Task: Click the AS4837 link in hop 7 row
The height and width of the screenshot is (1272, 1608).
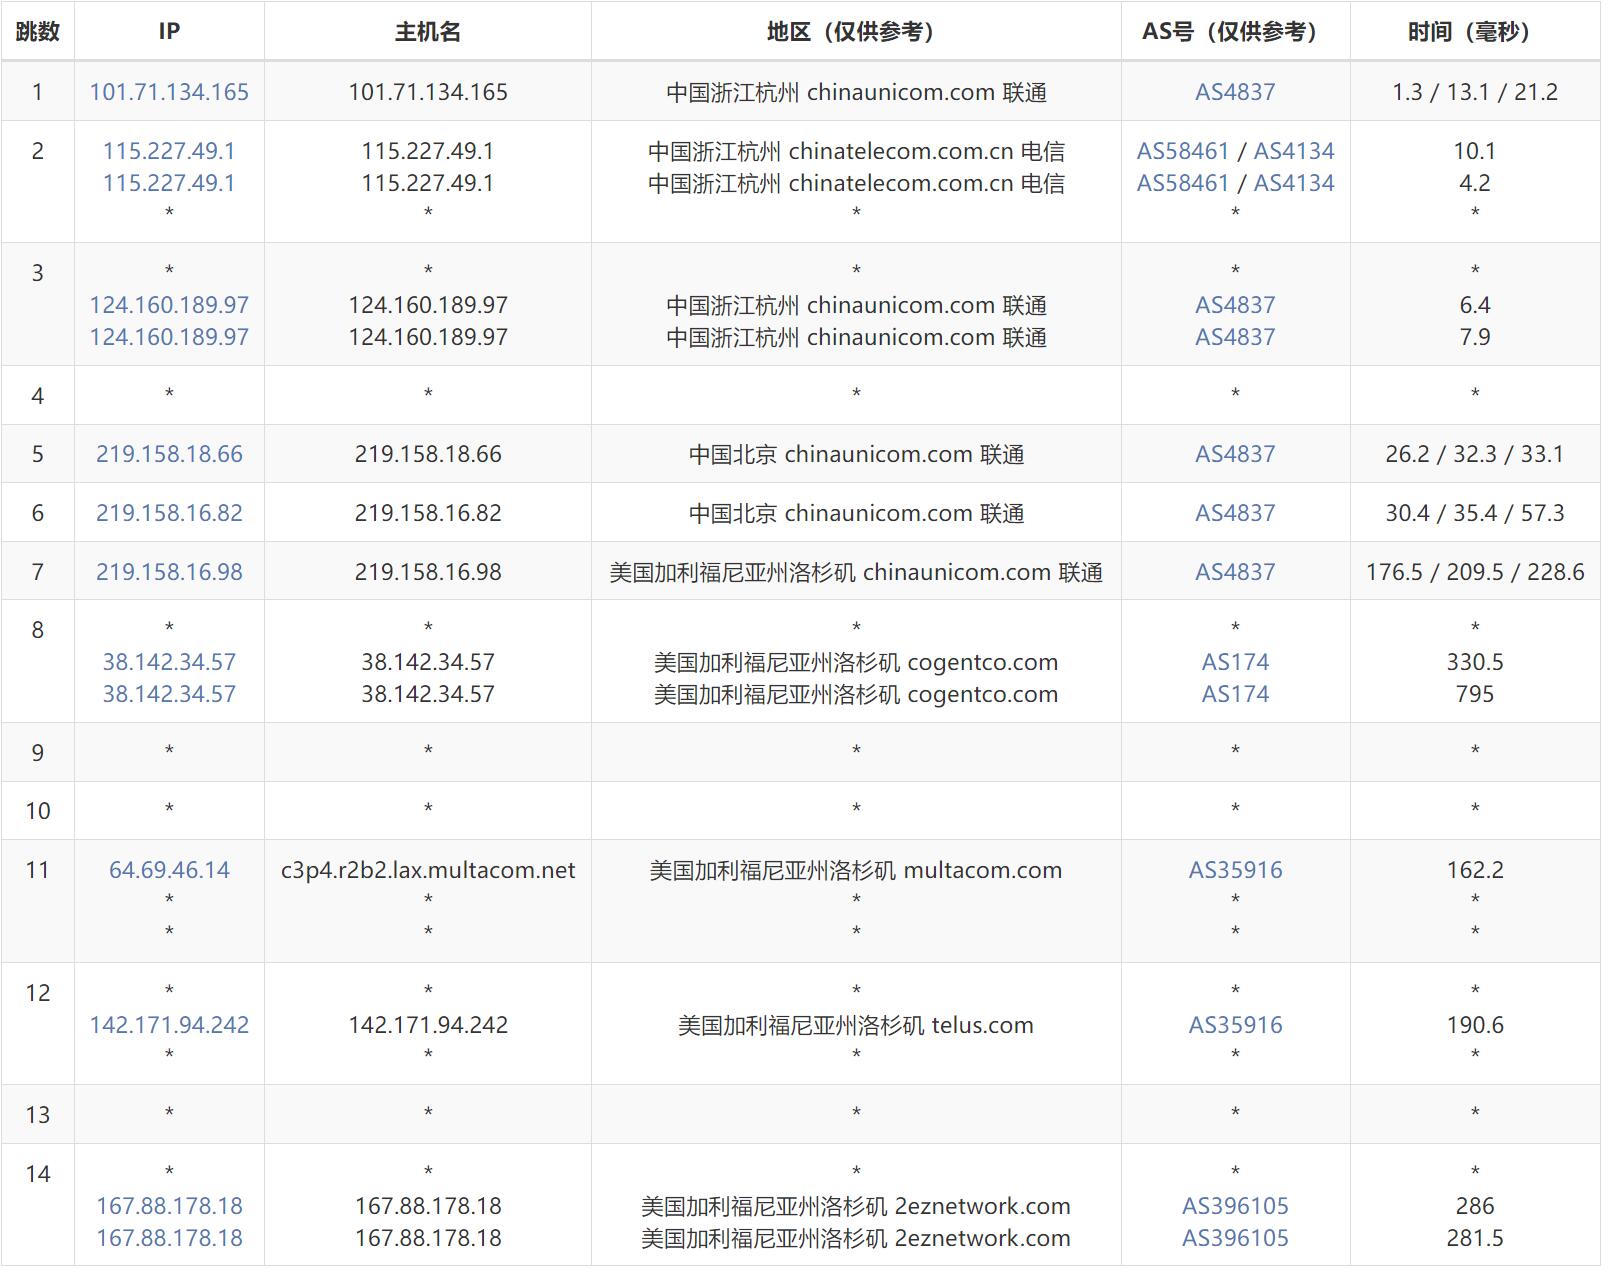Action: click(1235, 572)
